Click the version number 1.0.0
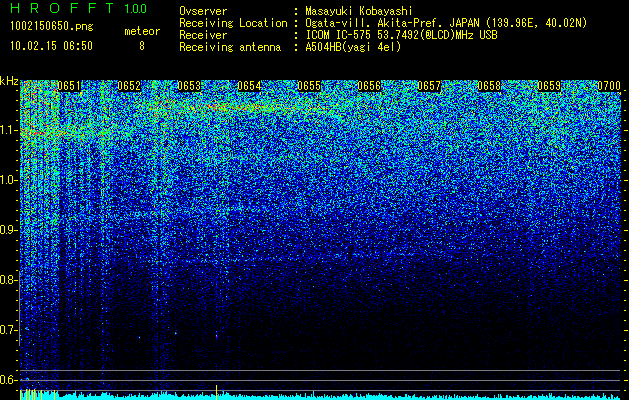Screen dimensions: 629x400 pyautogui.click(x=135, y=9)
